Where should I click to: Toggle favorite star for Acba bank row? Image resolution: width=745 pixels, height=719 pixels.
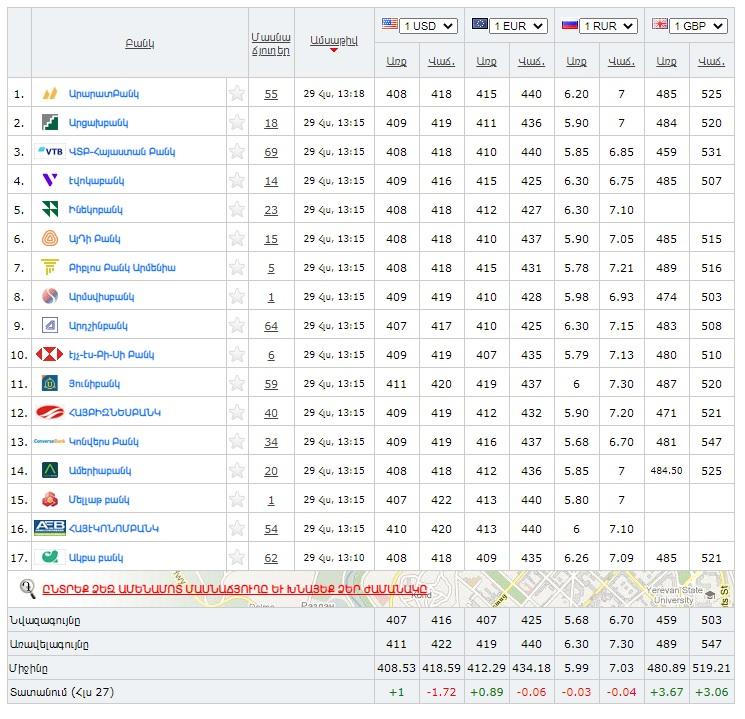point(237,558)
